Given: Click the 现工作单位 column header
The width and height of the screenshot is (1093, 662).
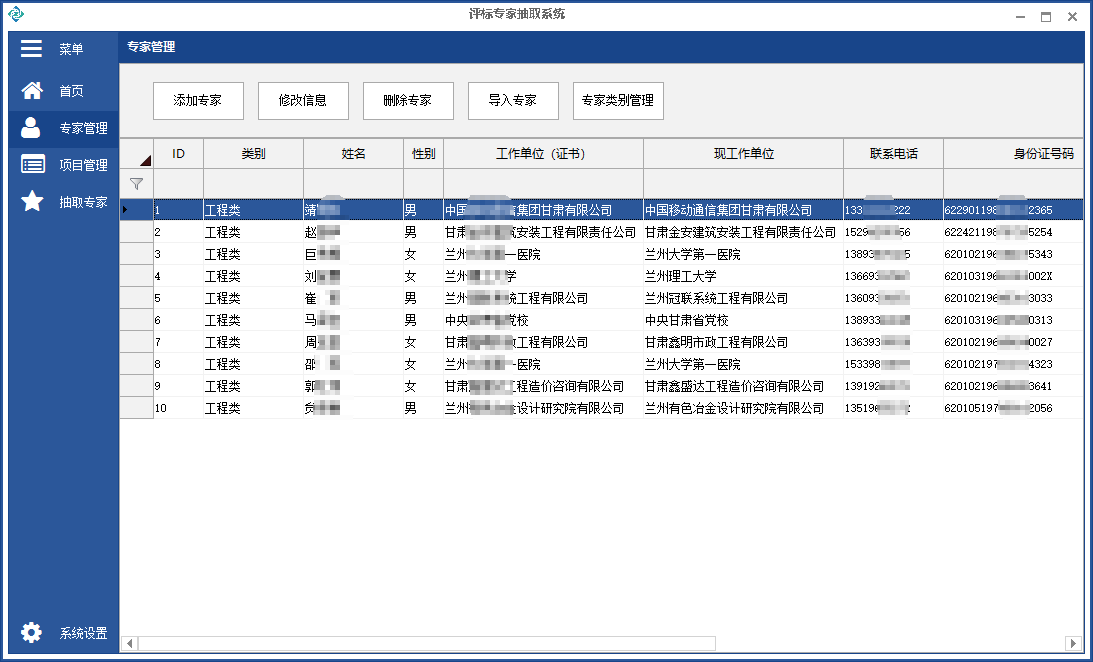Looking at the screenshot, I should click(x=743, y=154).
